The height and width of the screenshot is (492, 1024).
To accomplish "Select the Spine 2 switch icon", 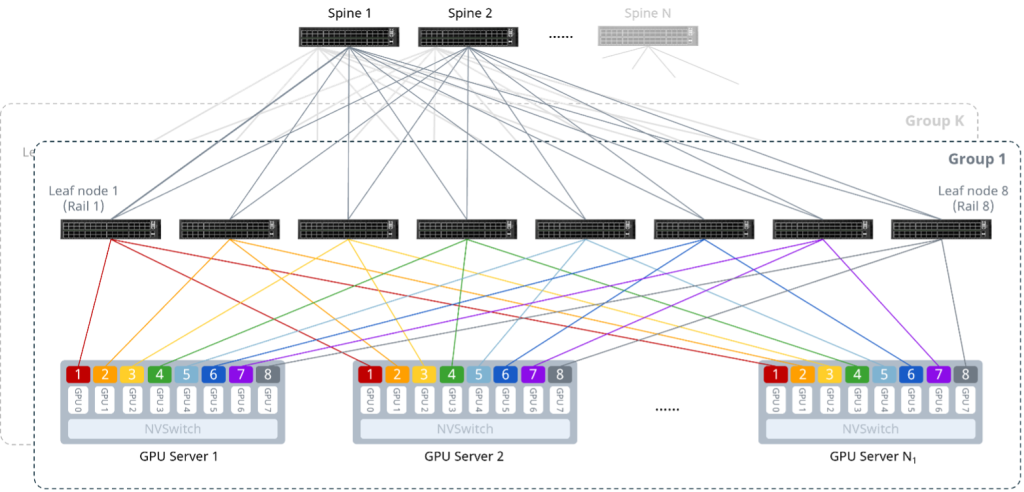I will [x=468, y=37].
